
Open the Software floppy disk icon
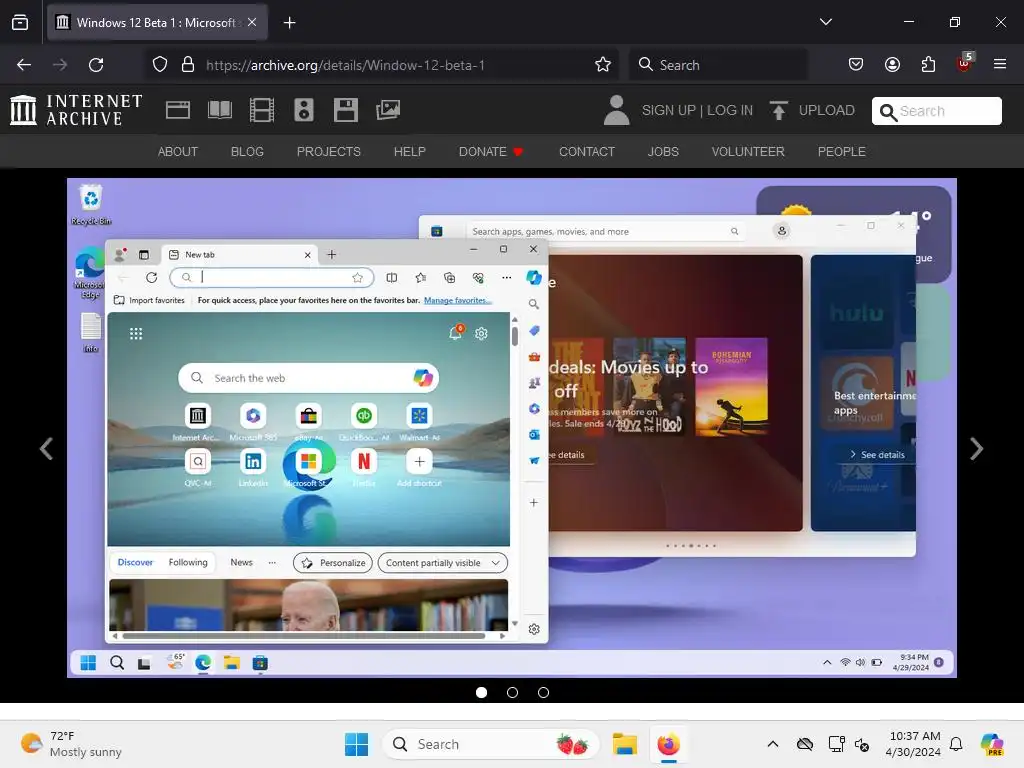pyautogui.click(x=345, y=110)
